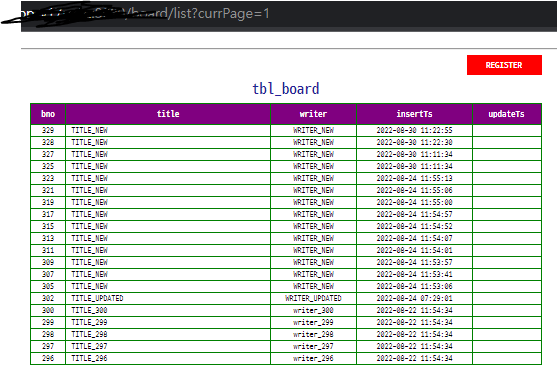Click TITLE_NEW in row 323
This screenshot has width=557, height=366.
coord(90,178)
